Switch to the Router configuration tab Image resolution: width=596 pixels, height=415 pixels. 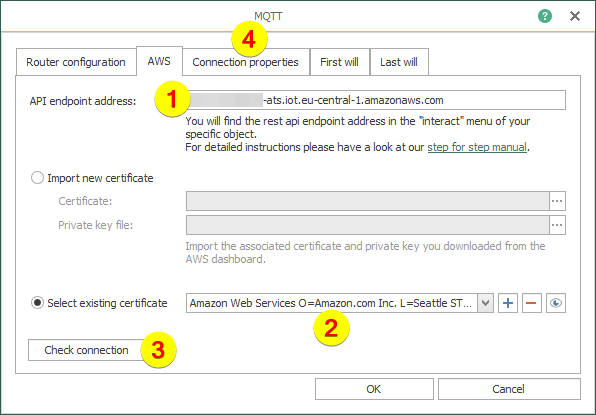coord(76,62)
